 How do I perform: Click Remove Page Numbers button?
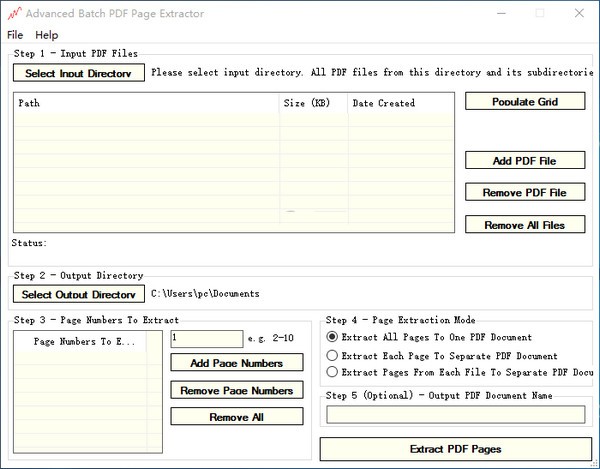pos(236,390)
